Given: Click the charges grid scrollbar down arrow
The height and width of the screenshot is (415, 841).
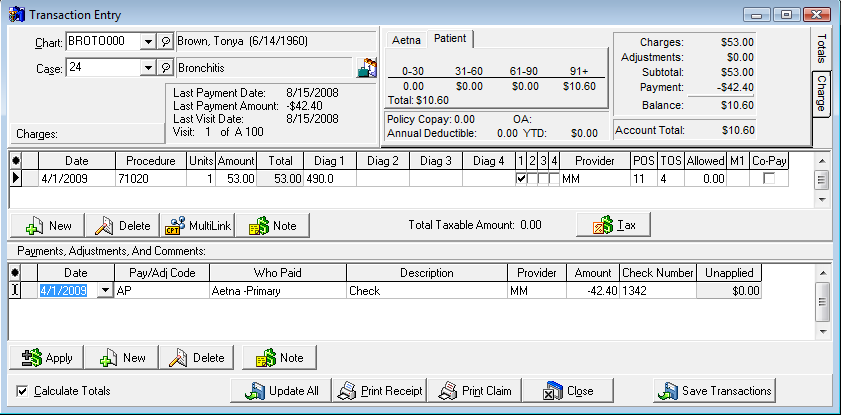Looking at the screenshot, I should 821,200.
